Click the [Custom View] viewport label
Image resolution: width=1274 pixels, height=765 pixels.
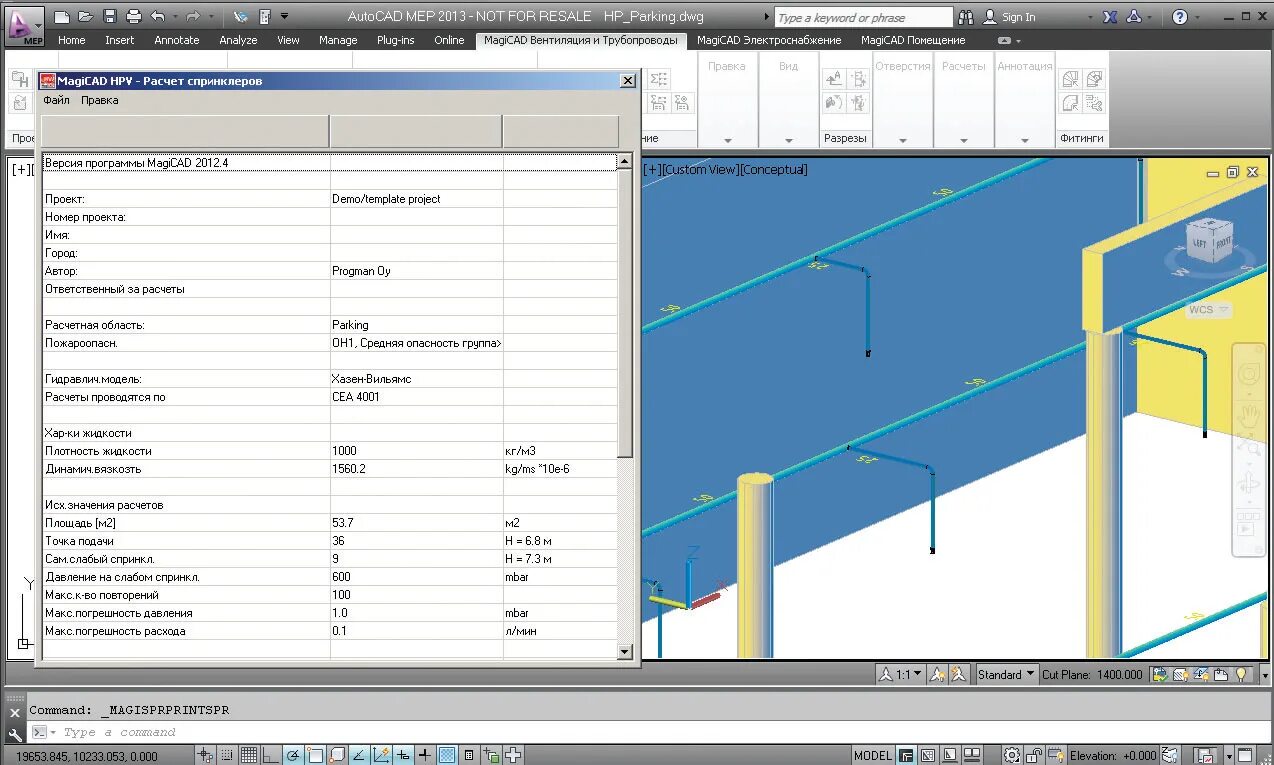click(x=700, y=170)
